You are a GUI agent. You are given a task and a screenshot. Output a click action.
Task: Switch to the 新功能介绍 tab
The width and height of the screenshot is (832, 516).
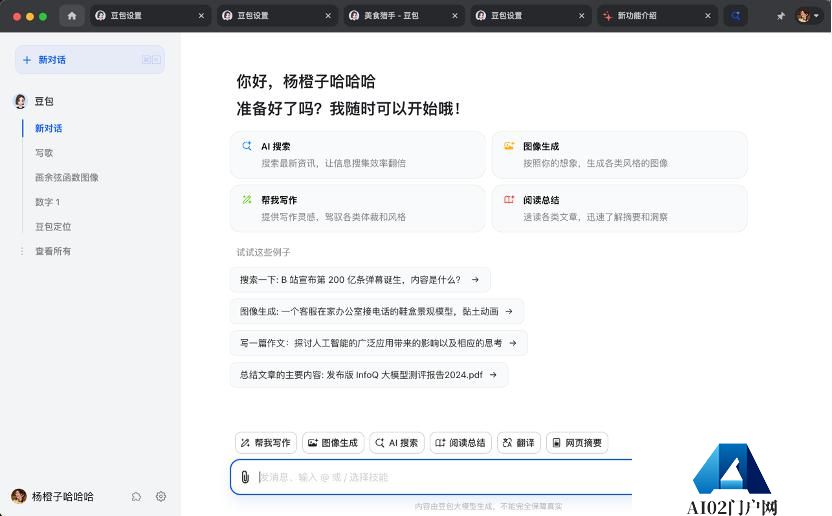(657, 16)
